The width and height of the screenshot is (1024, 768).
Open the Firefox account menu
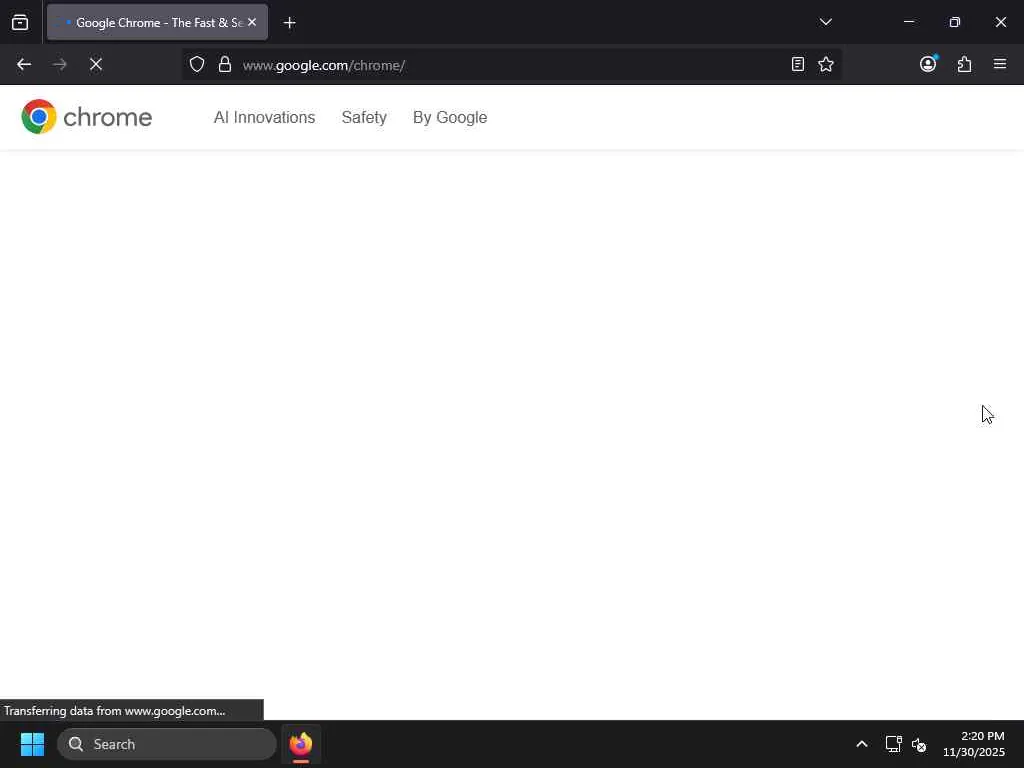pos(928,65)
